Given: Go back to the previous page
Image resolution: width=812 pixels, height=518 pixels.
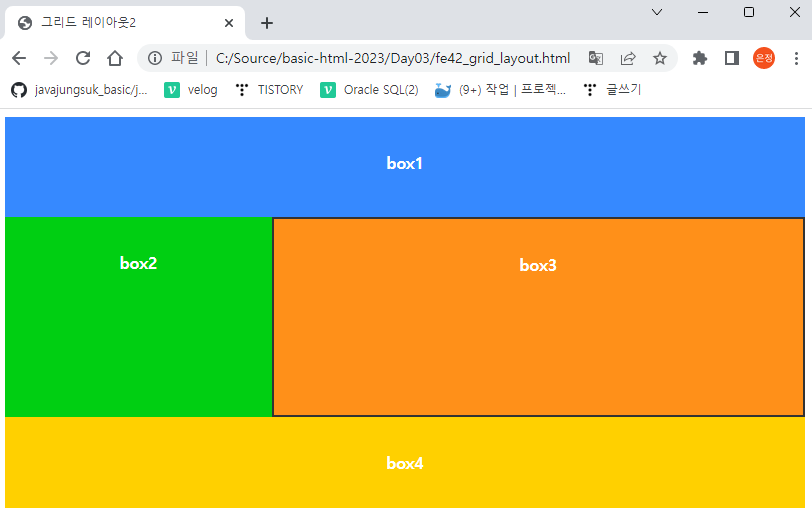Looking at the screenshot, I should [x=19, y=58].
